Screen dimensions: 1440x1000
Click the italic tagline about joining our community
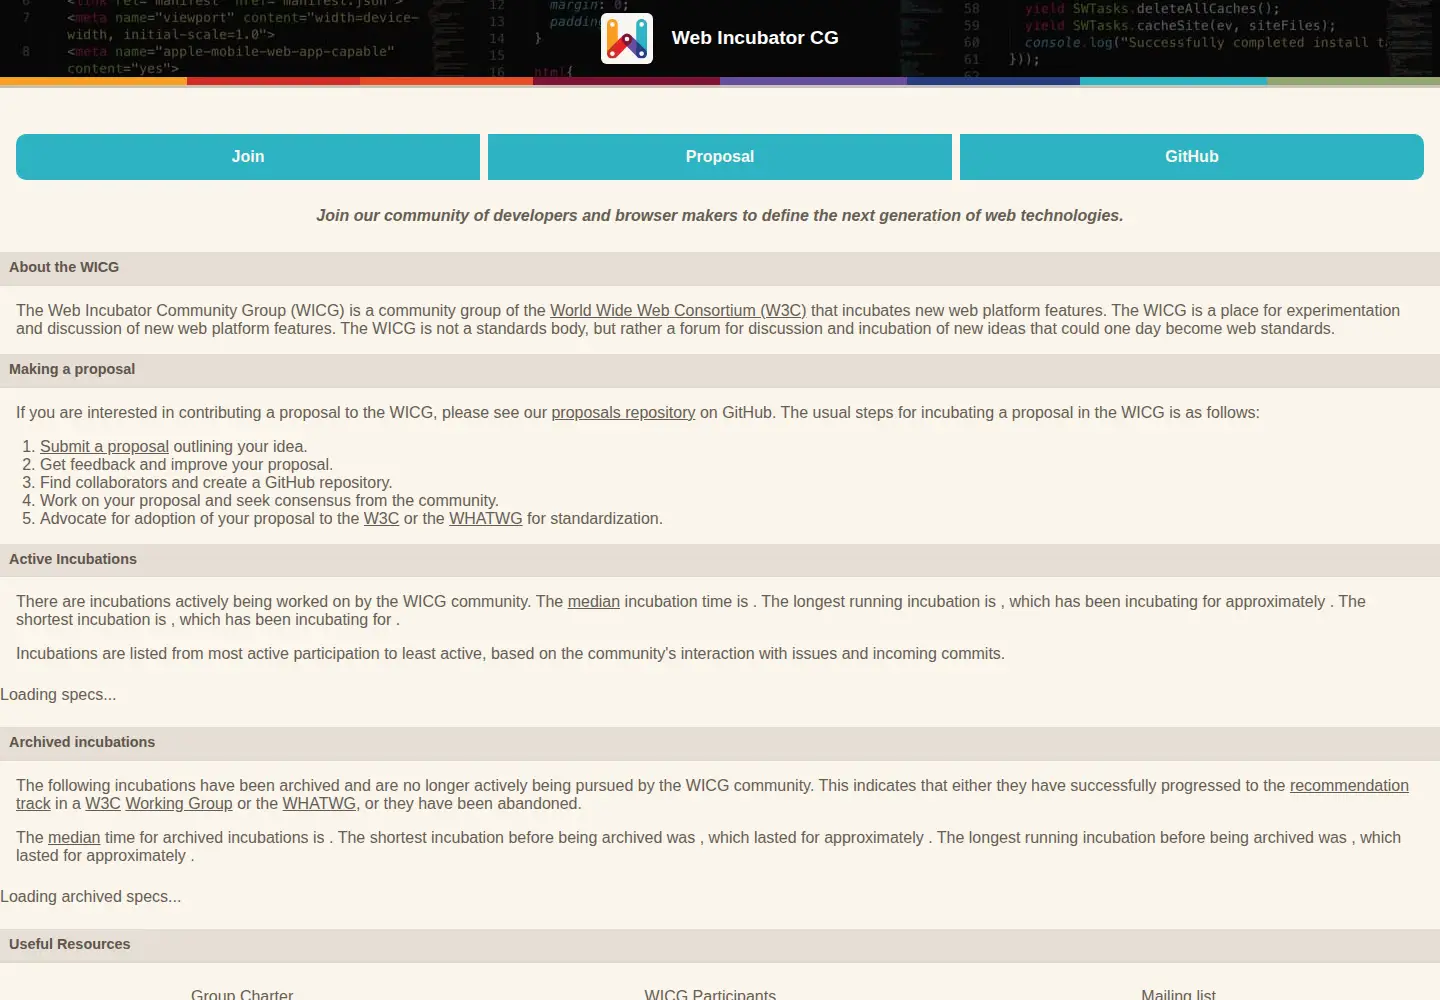[x=720, y=216]
